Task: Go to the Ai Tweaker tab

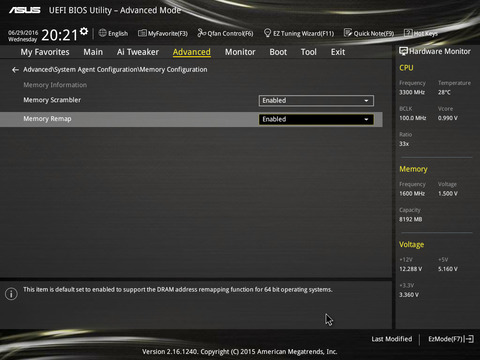Action: click(x=138, y=52)
